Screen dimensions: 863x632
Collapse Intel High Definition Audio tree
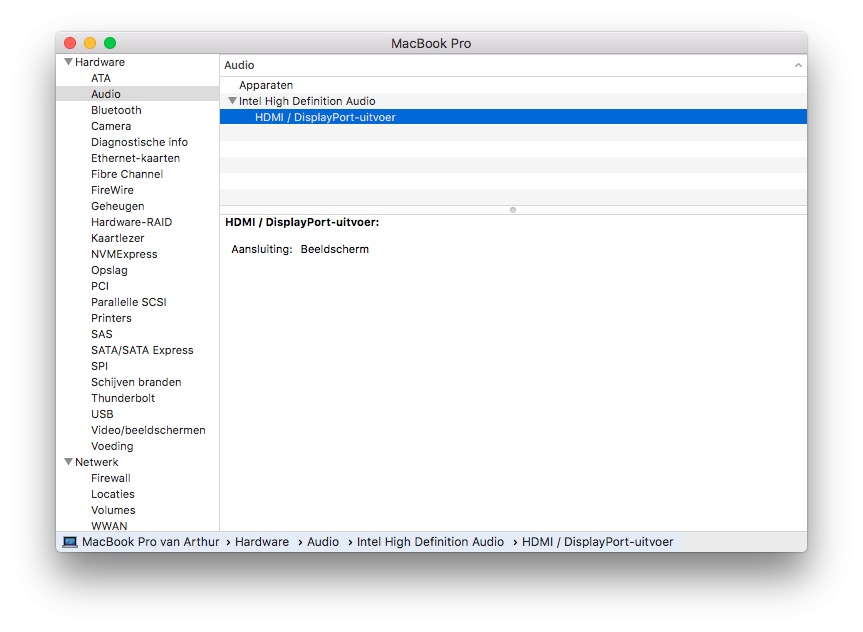click(232, 101)
